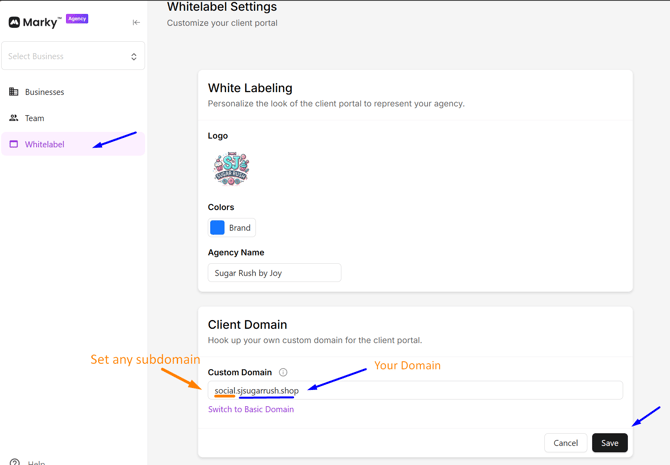
Task: Focus the Agency Name text field
Action: click(274, 273)
